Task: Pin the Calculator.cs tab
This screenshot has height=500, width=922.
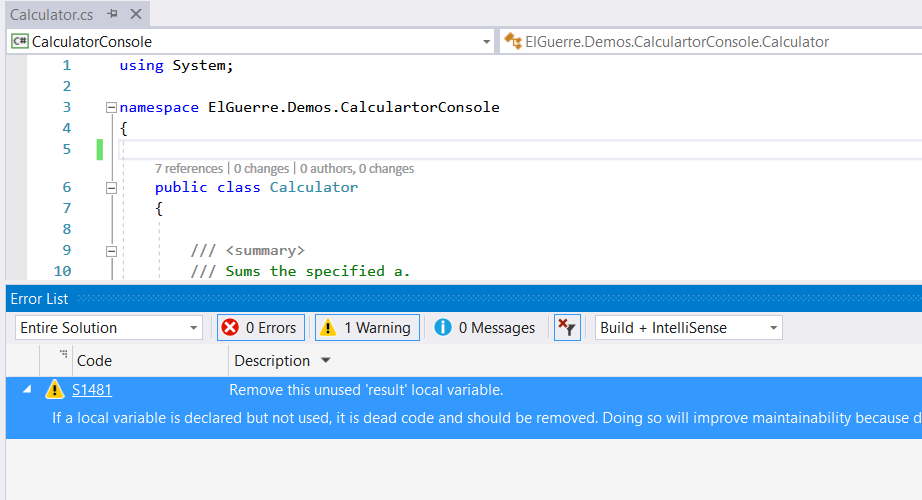Action: (112, 15)
